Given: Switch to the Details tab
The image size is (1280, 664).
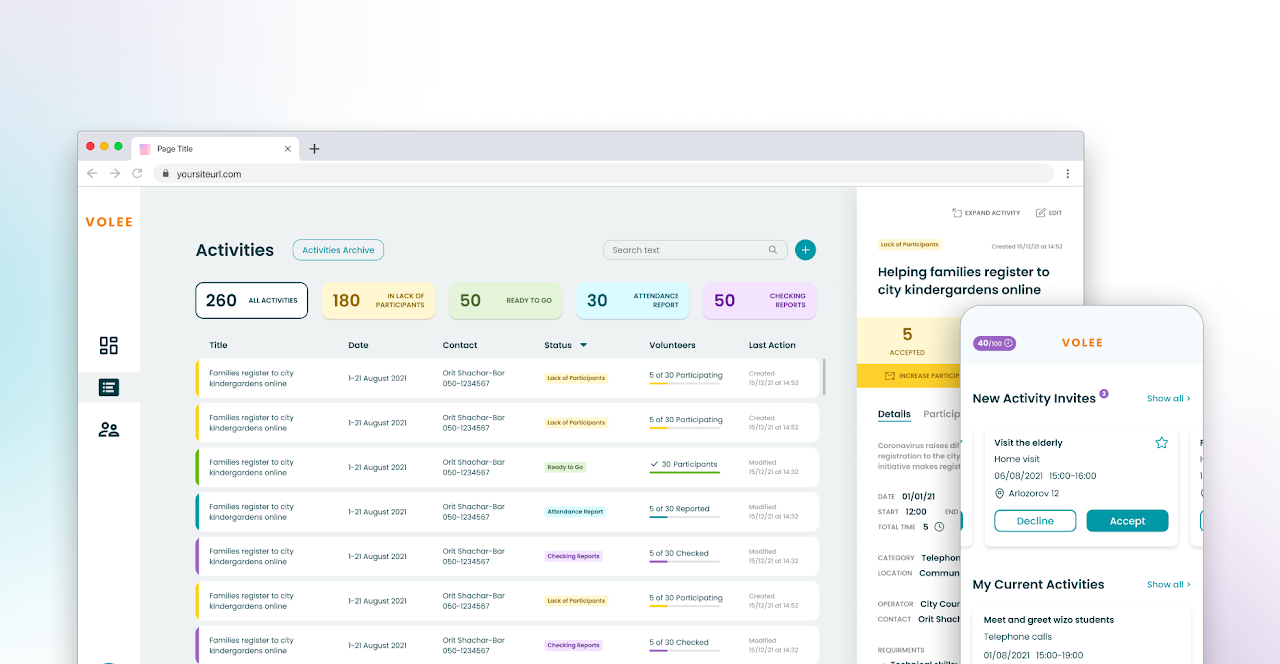Looking at the screenshot, I should 894,414.
